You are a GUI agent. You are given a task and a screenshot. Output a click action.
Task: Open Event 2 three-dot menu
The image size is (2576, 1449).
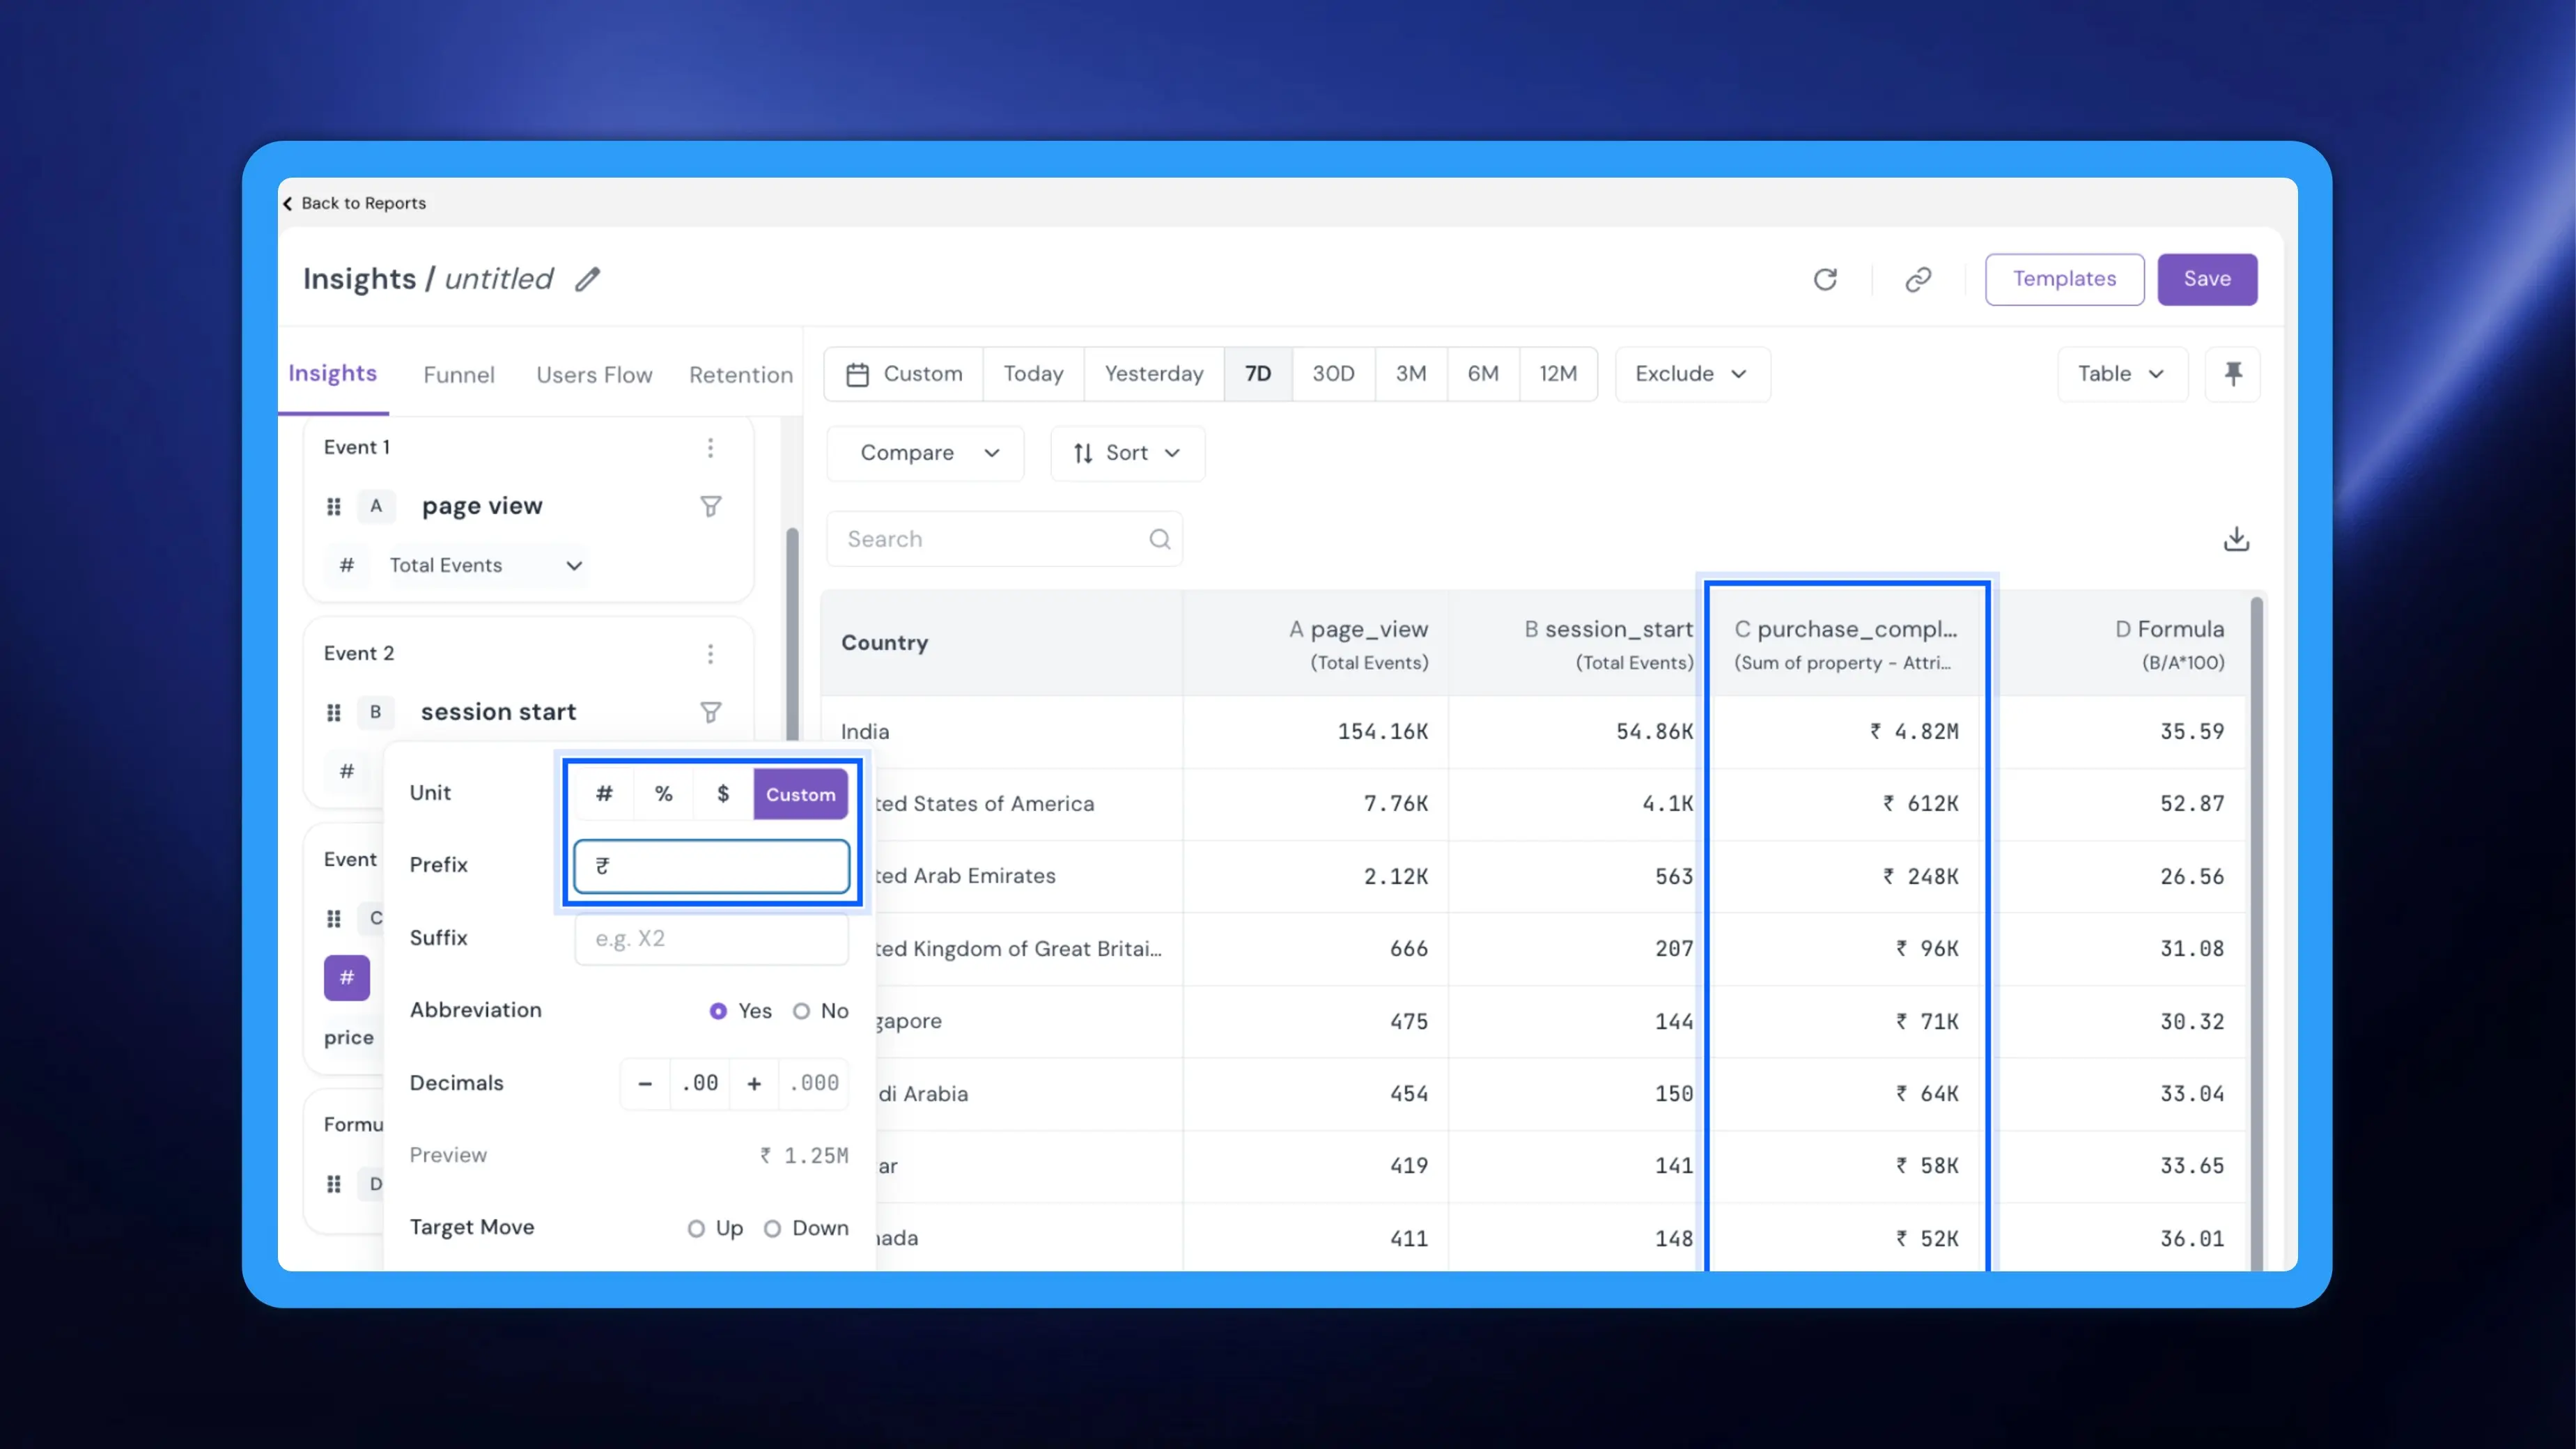[x=710, y=654]
